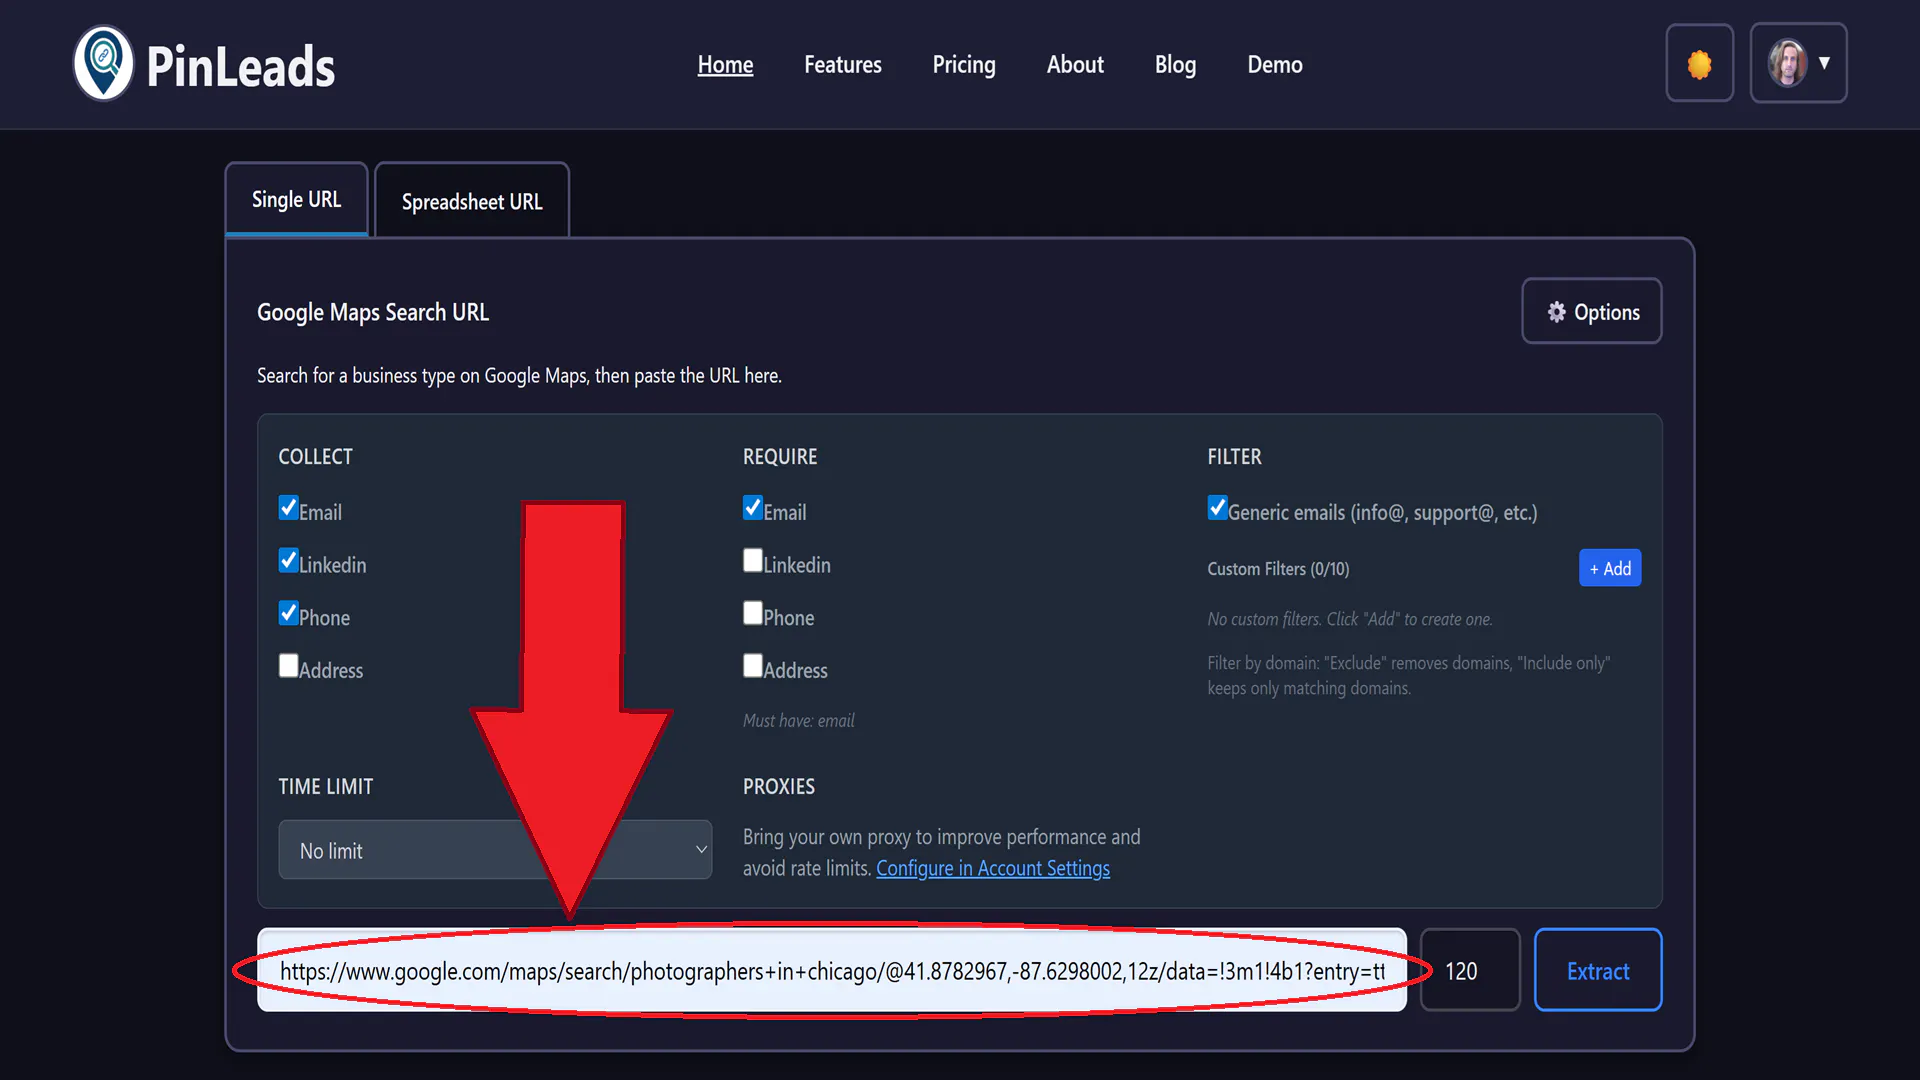This screenshot has width=1920, height=1080.
Task: Uncheck Require Email checkbox
Action: (753, 508)
